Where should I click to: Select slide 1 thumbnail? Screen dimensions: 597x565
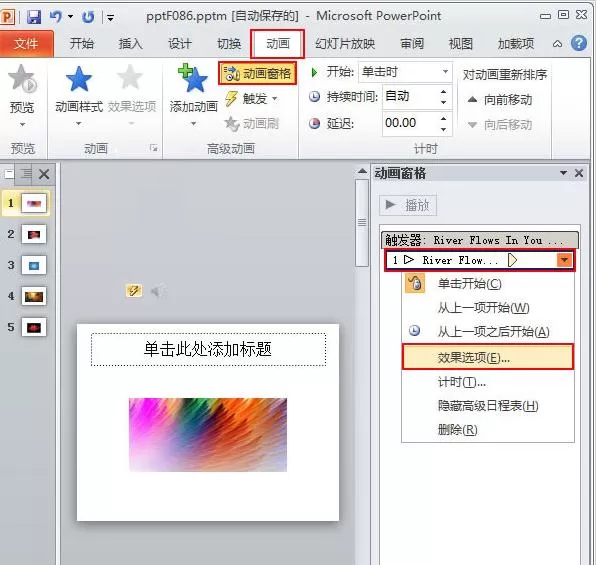[x=34, y=203]
